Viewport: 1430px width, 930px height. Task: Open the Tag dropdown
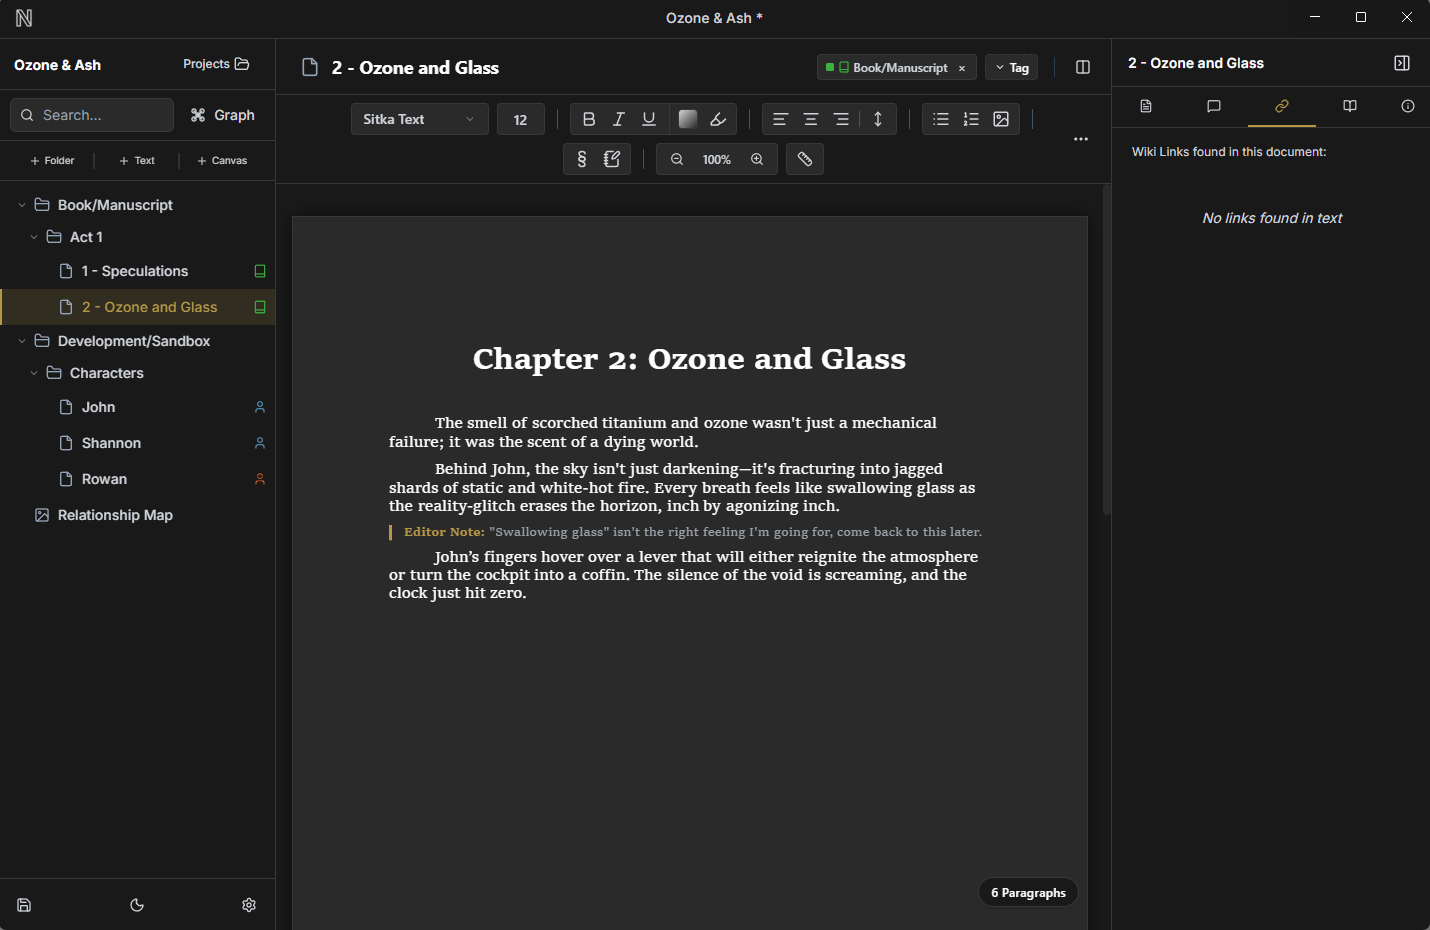(x=1011, y=67)
